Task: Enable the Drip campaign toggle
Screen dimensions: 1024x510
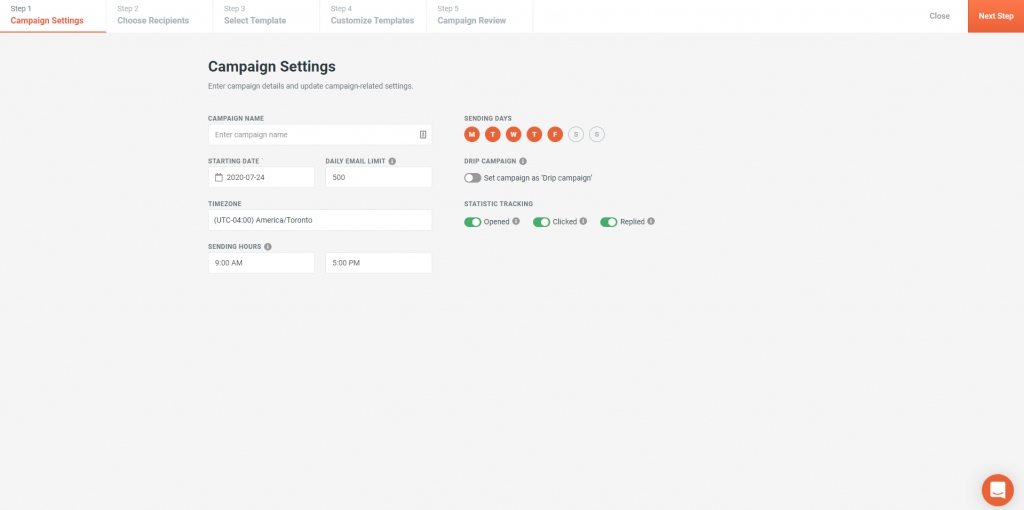Action: pyautogui.click(x=472, y=178)
